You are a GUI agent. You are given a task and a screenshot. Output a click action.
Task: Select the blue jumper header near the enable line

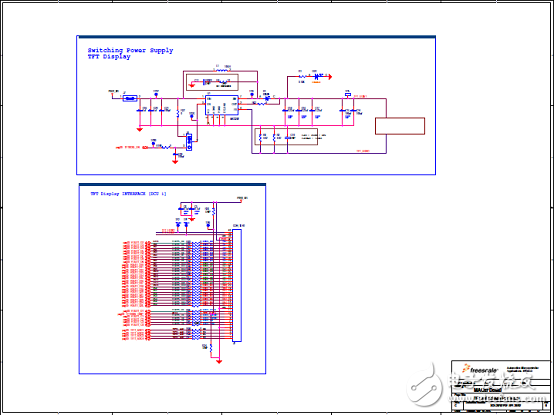point(189,142)
